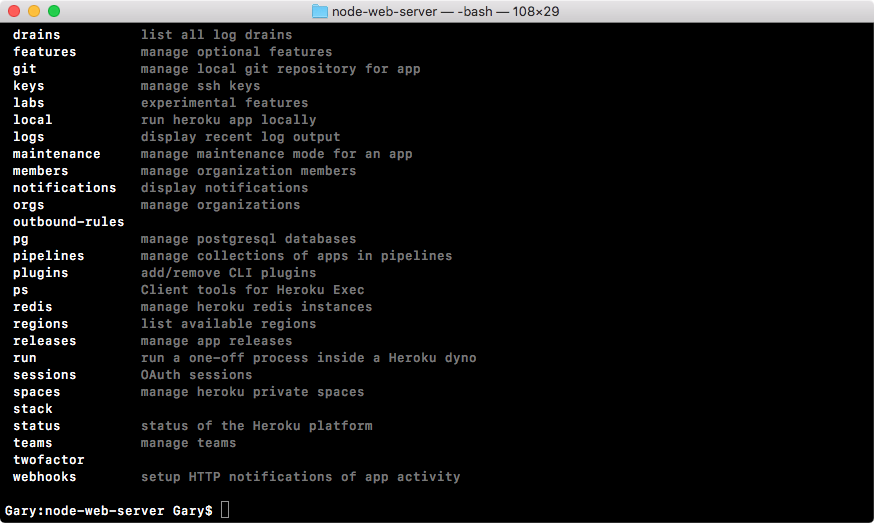Click 'manage collections of apps in pipelines'
This screenshot has height=523, width=874.
click(297, 256)
